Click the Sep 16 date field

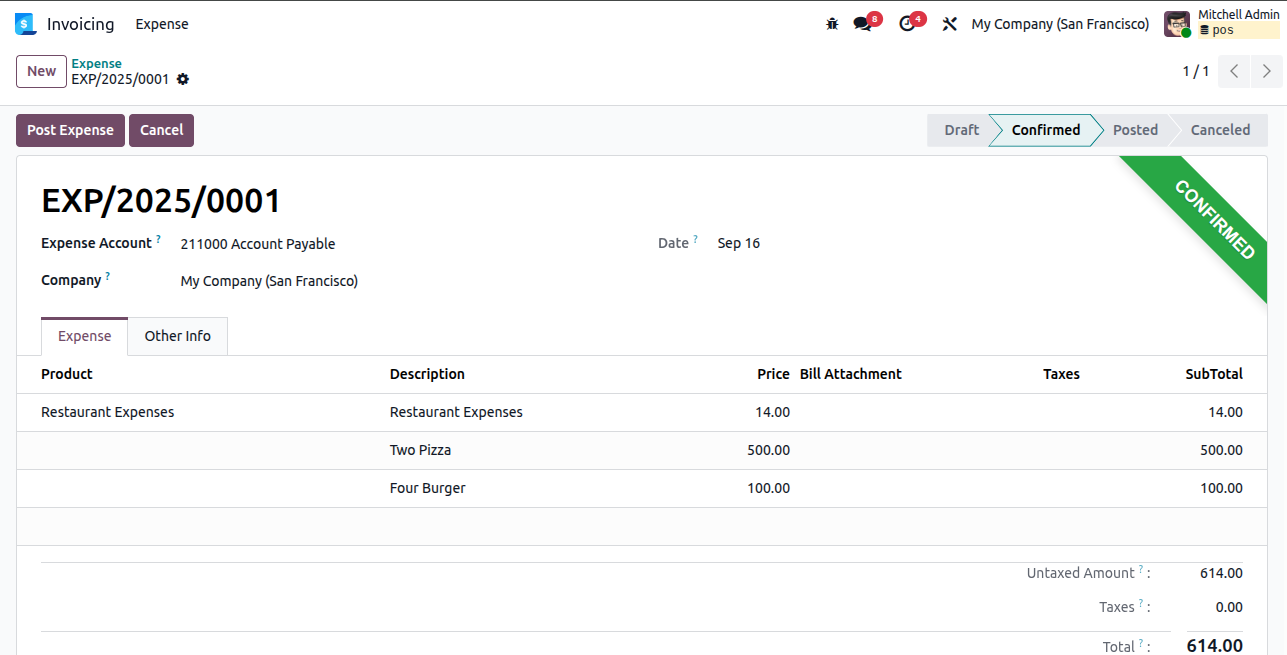(738, 243)
